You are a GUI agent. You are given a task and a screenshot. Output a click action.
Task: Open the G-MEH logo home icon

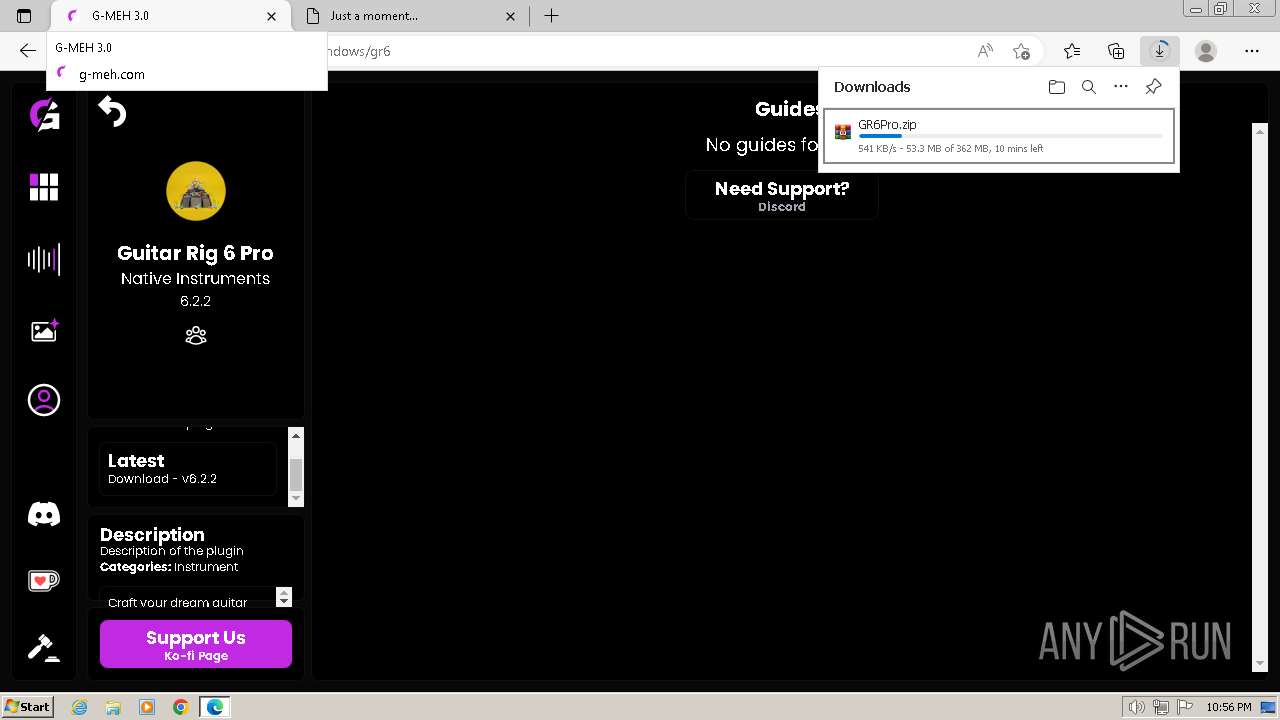pyautogui.click(x=44, y=115)
